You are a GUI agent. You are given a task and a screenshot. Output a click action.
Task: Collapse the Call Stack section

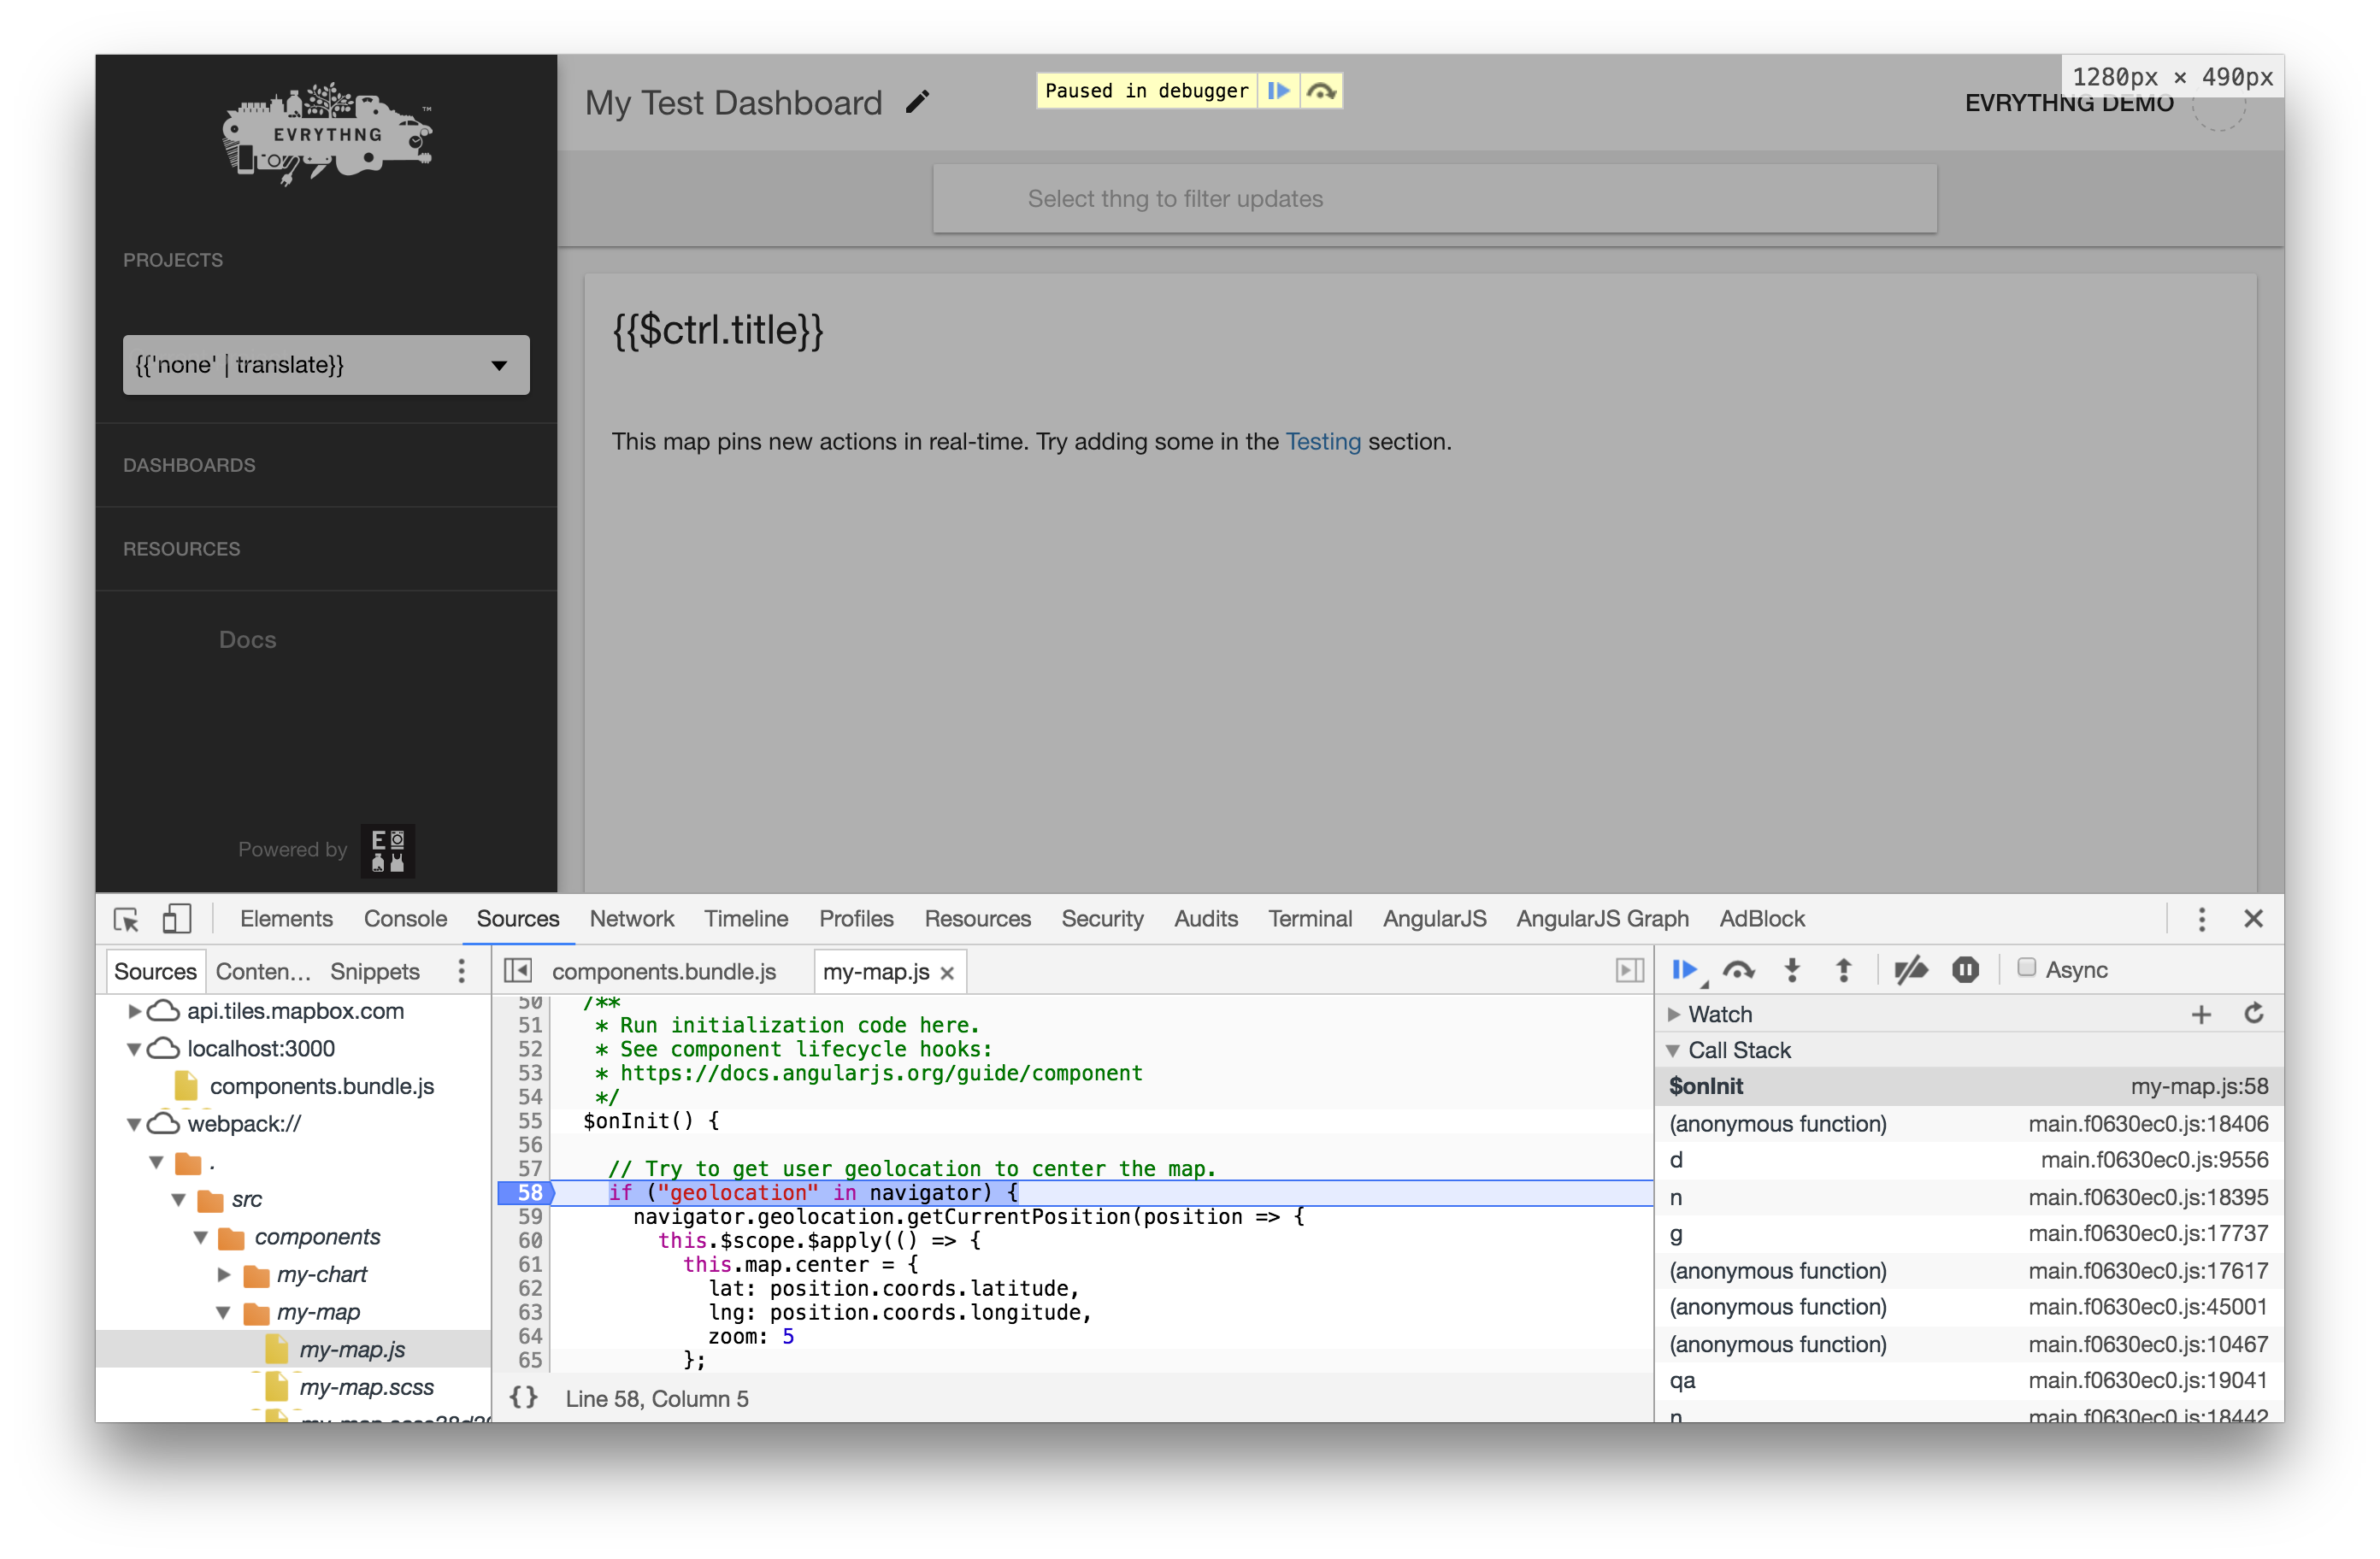pyautogui.click(x=1673, y=1050)
